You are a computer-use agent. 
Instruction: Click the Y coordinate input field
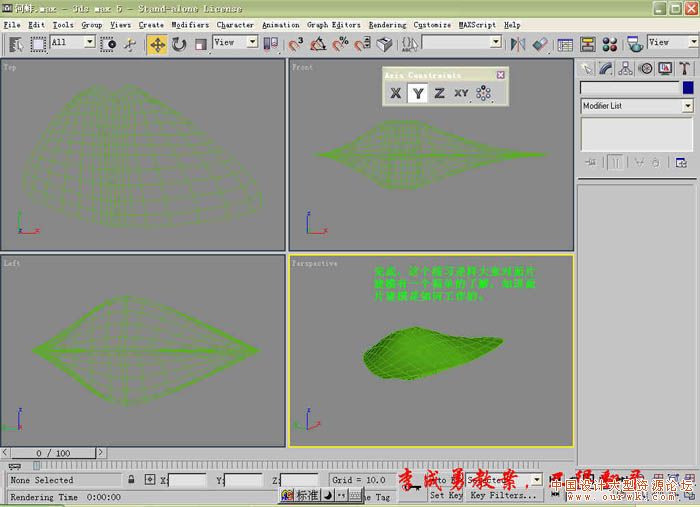pos(243,480)
